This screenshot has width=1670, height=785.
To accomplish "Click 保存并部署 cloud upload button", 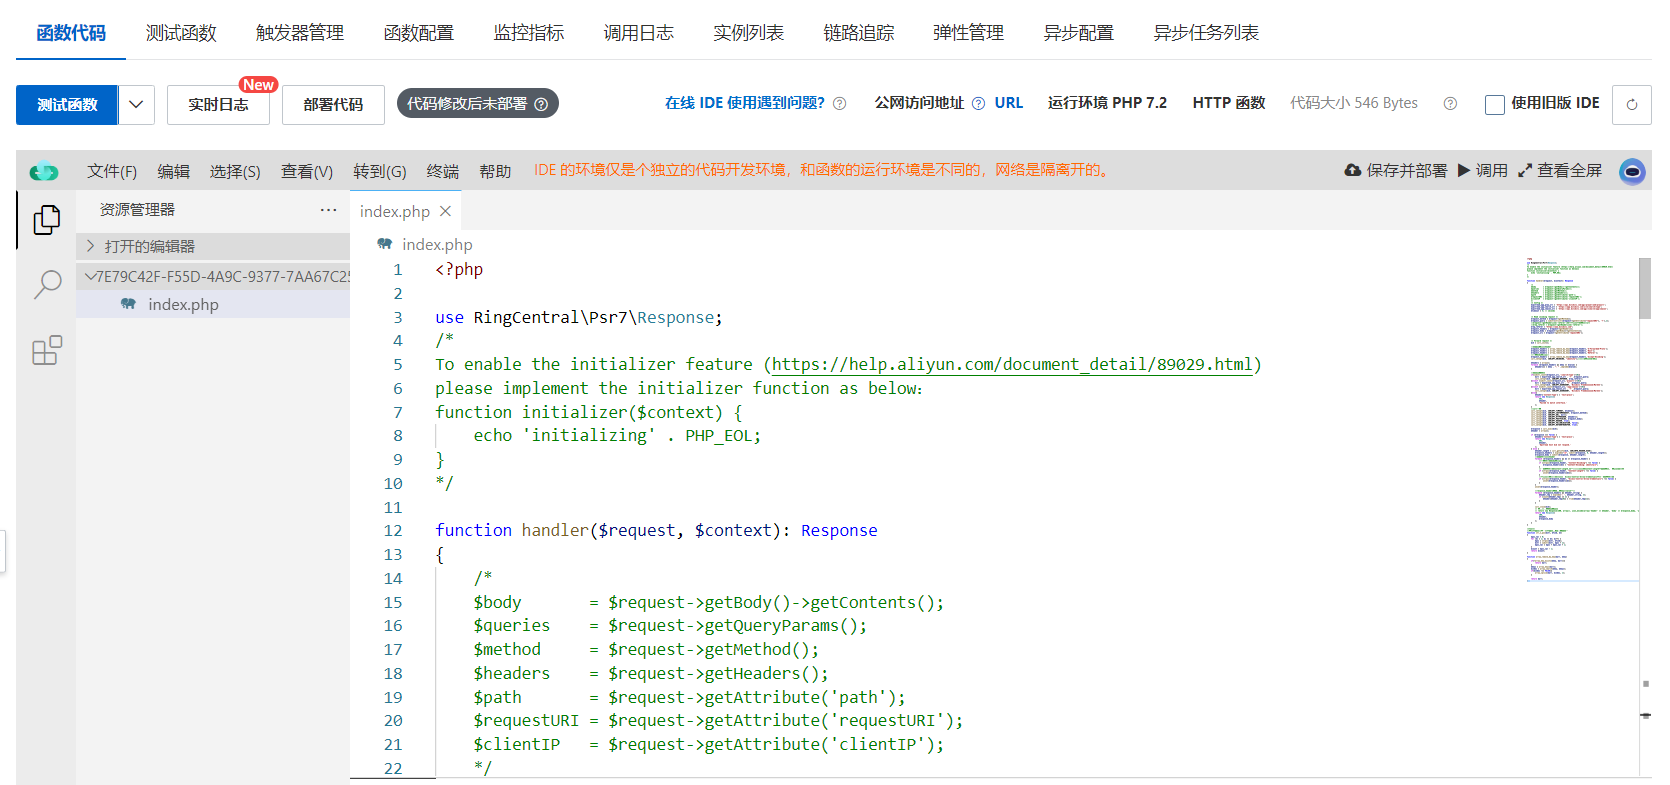I will [x=1395, y=171].
